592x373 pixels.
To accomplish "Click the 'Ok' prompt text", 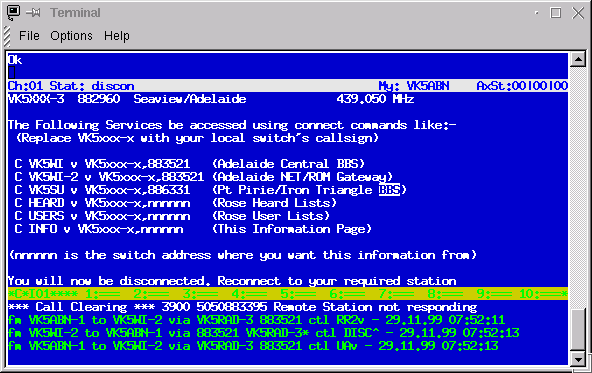I will [15, 60].
